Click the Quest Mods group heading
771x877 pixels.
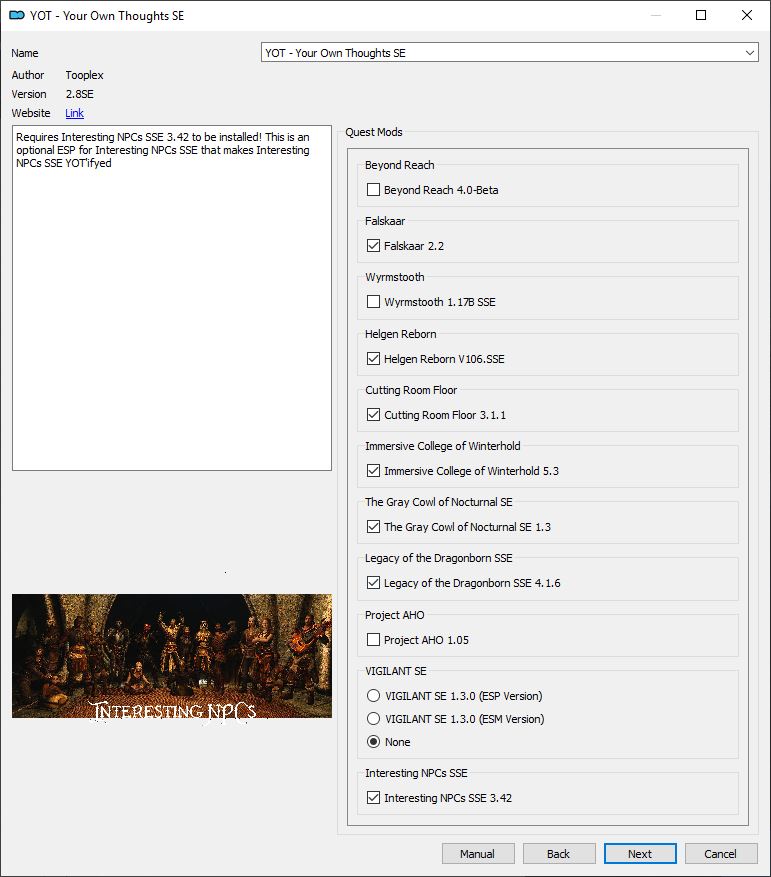tap(374, 132)
